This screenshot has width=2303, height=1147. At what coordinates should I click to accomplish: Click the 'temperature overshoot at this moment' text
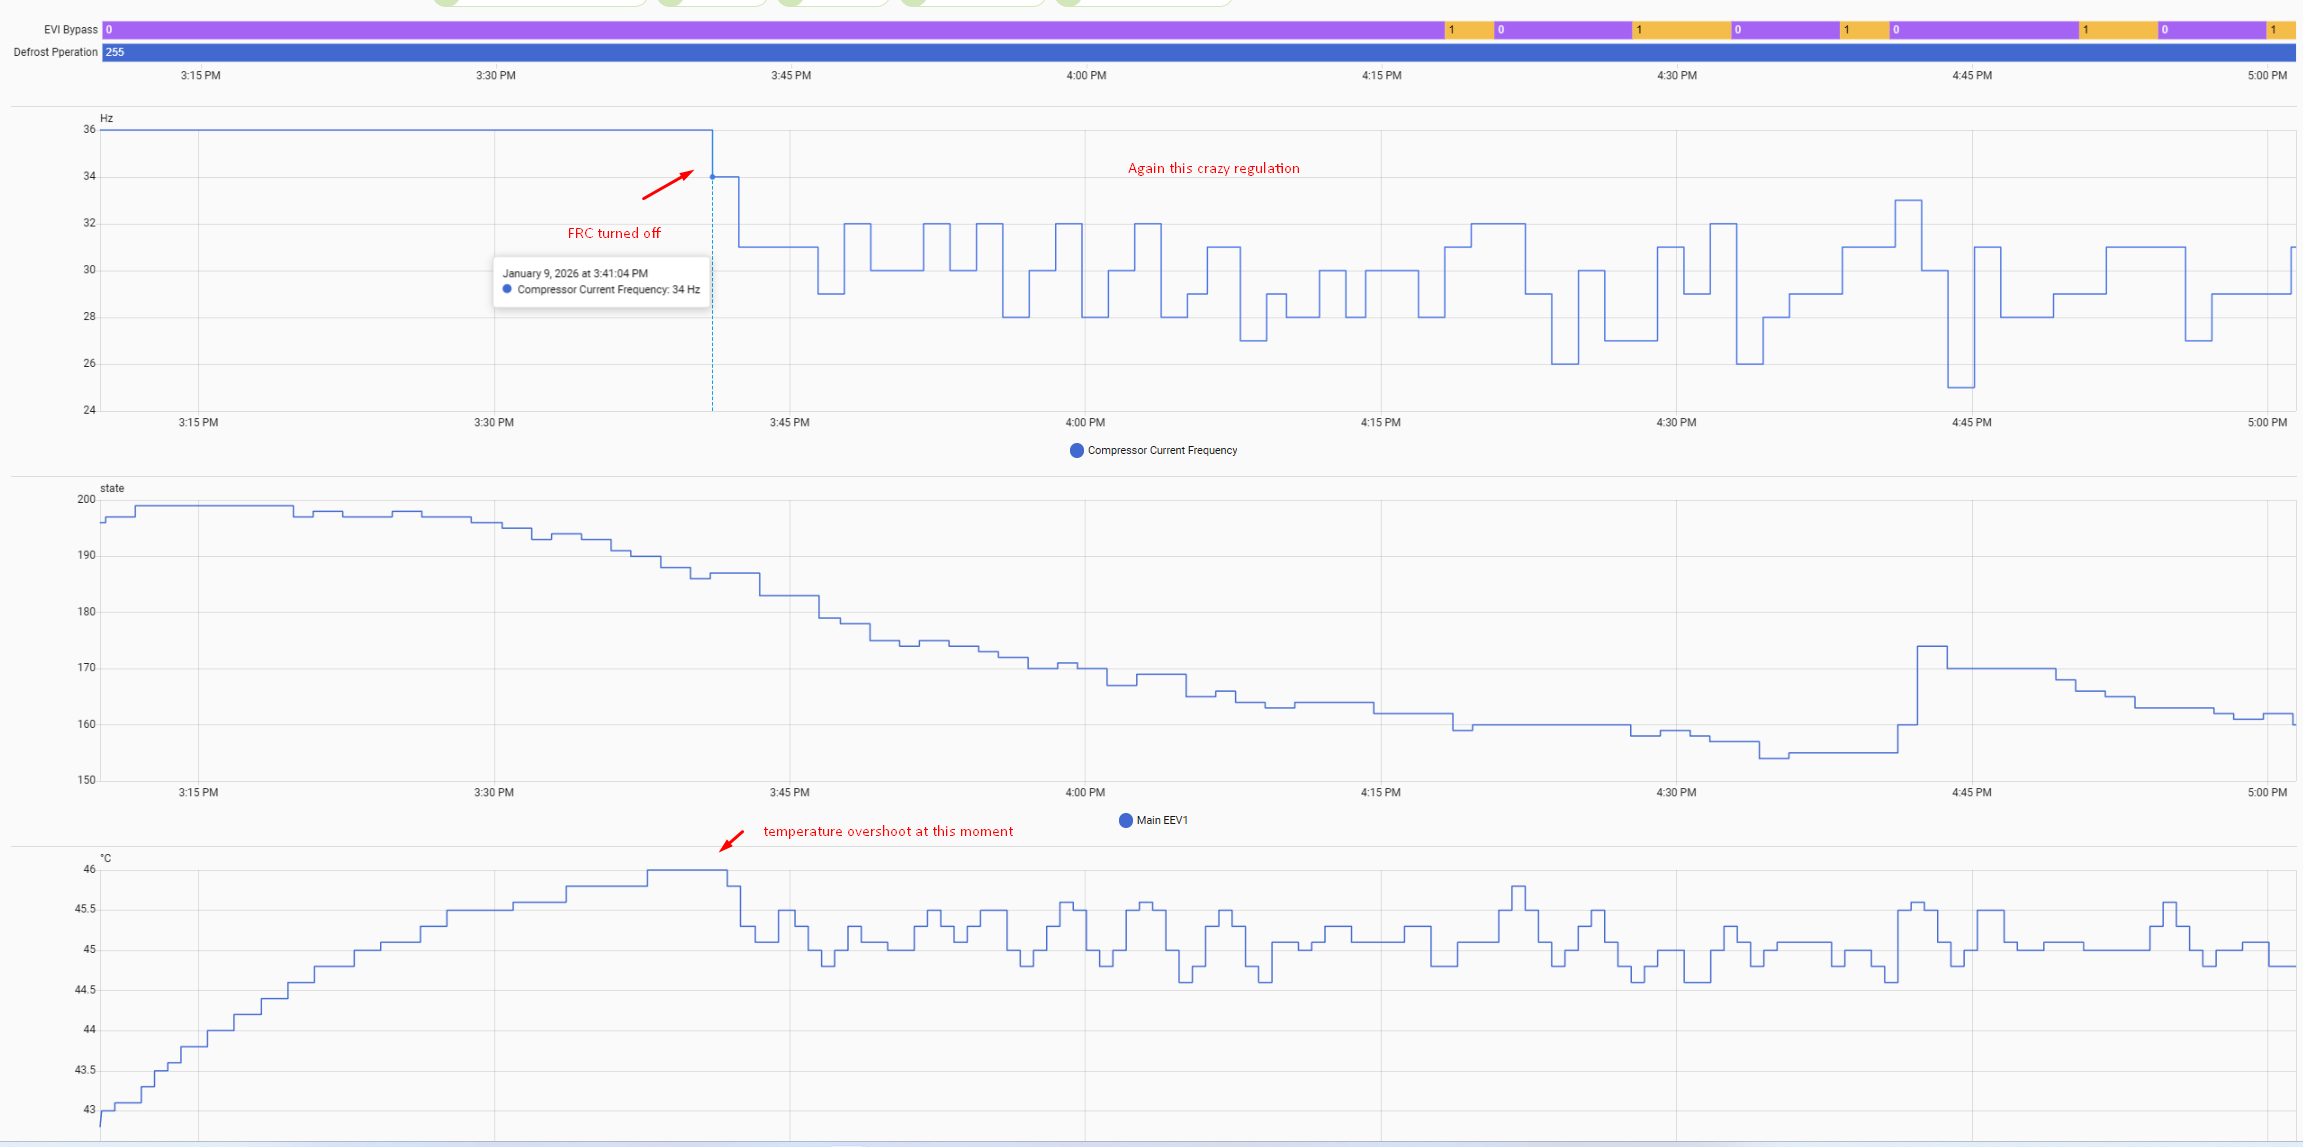tap(887, 832)
